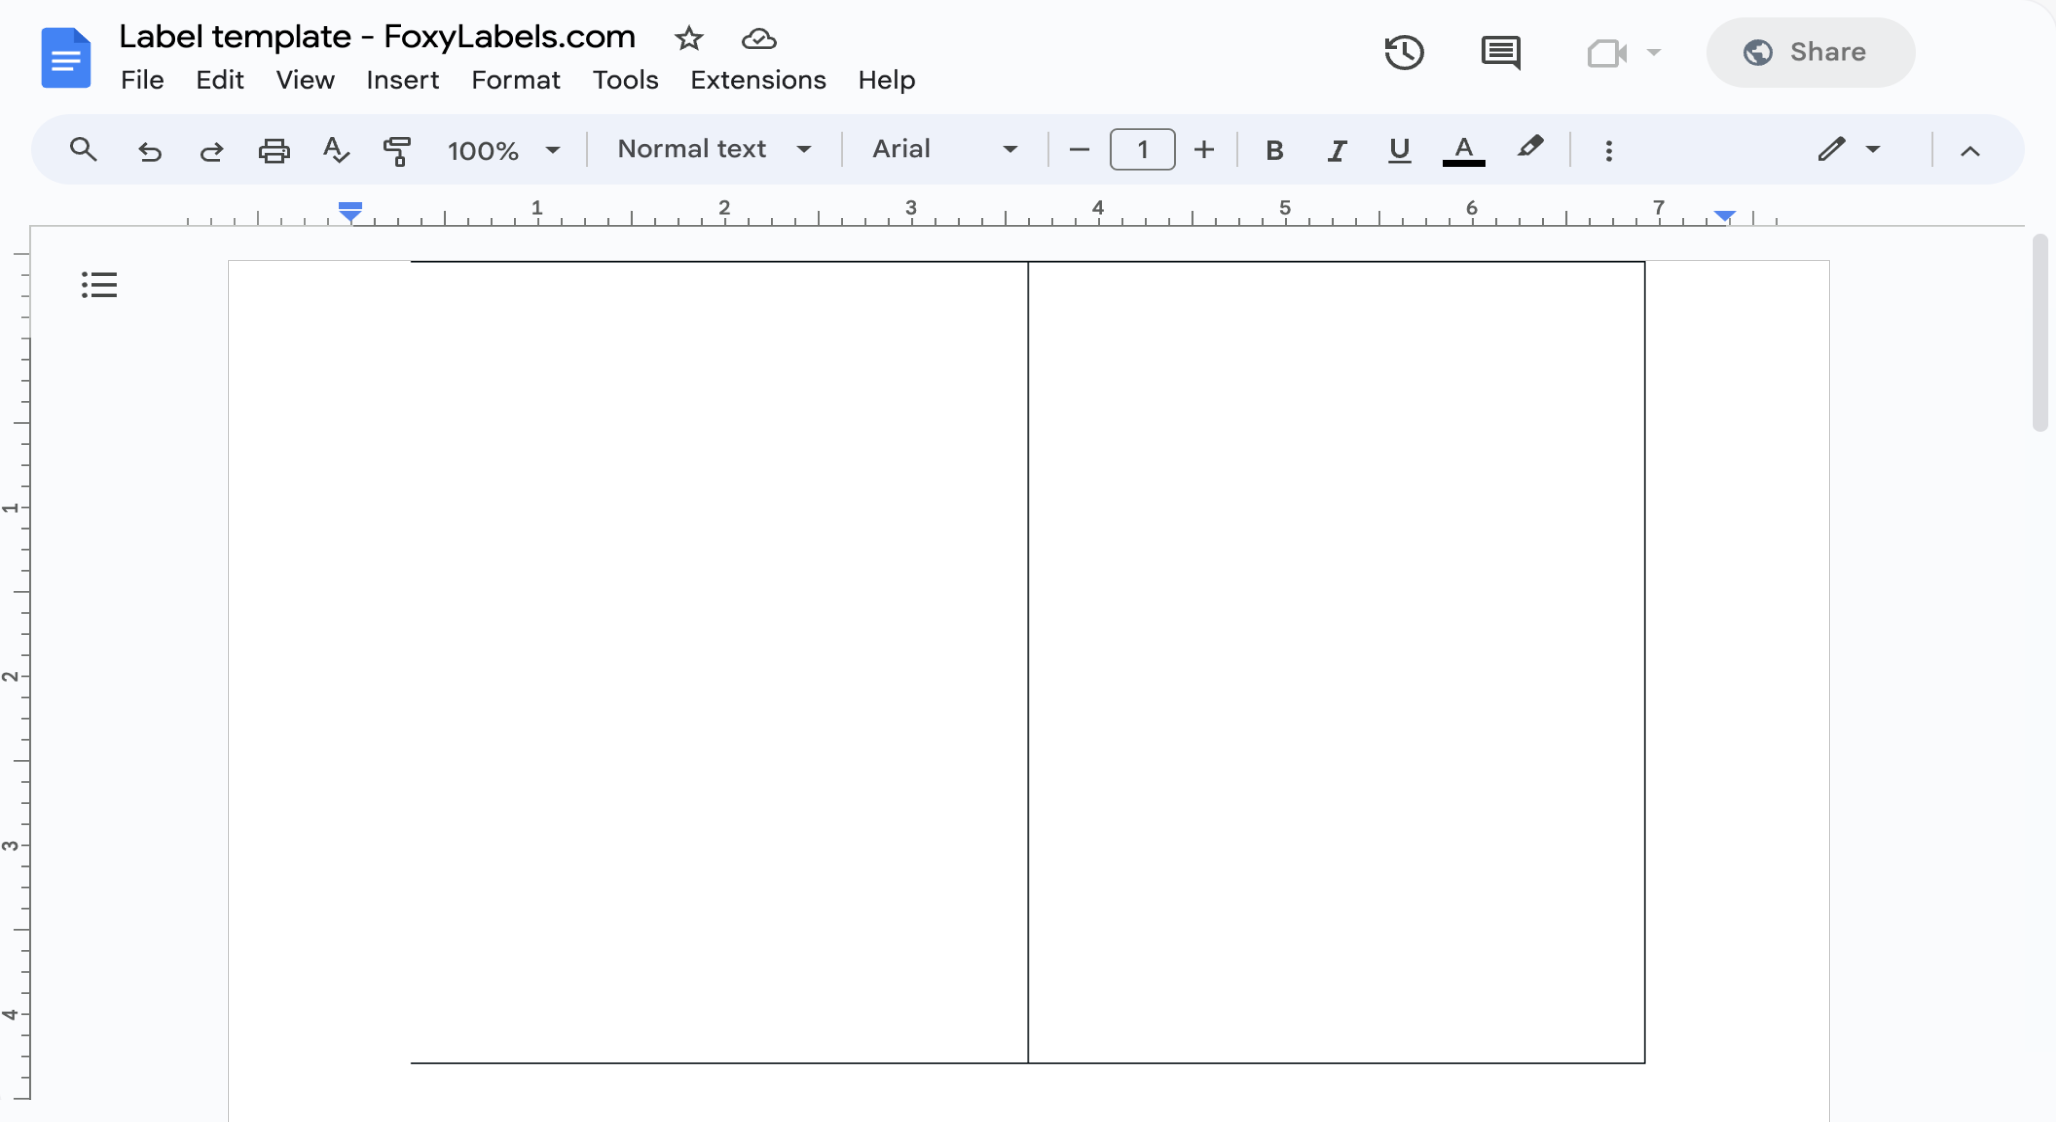
Task: Click the undo arrow icon
Action: click(x=149, y=151)
